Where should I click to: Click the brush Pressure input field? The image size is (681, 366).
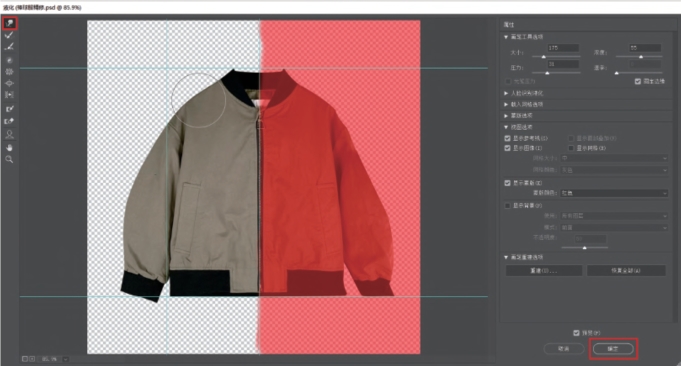(562, 64)
